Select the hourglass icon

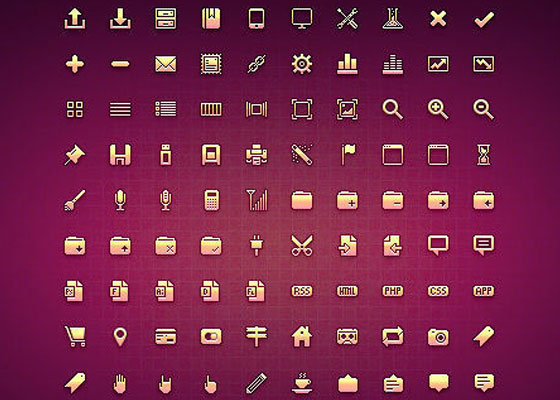click(484, 155)
